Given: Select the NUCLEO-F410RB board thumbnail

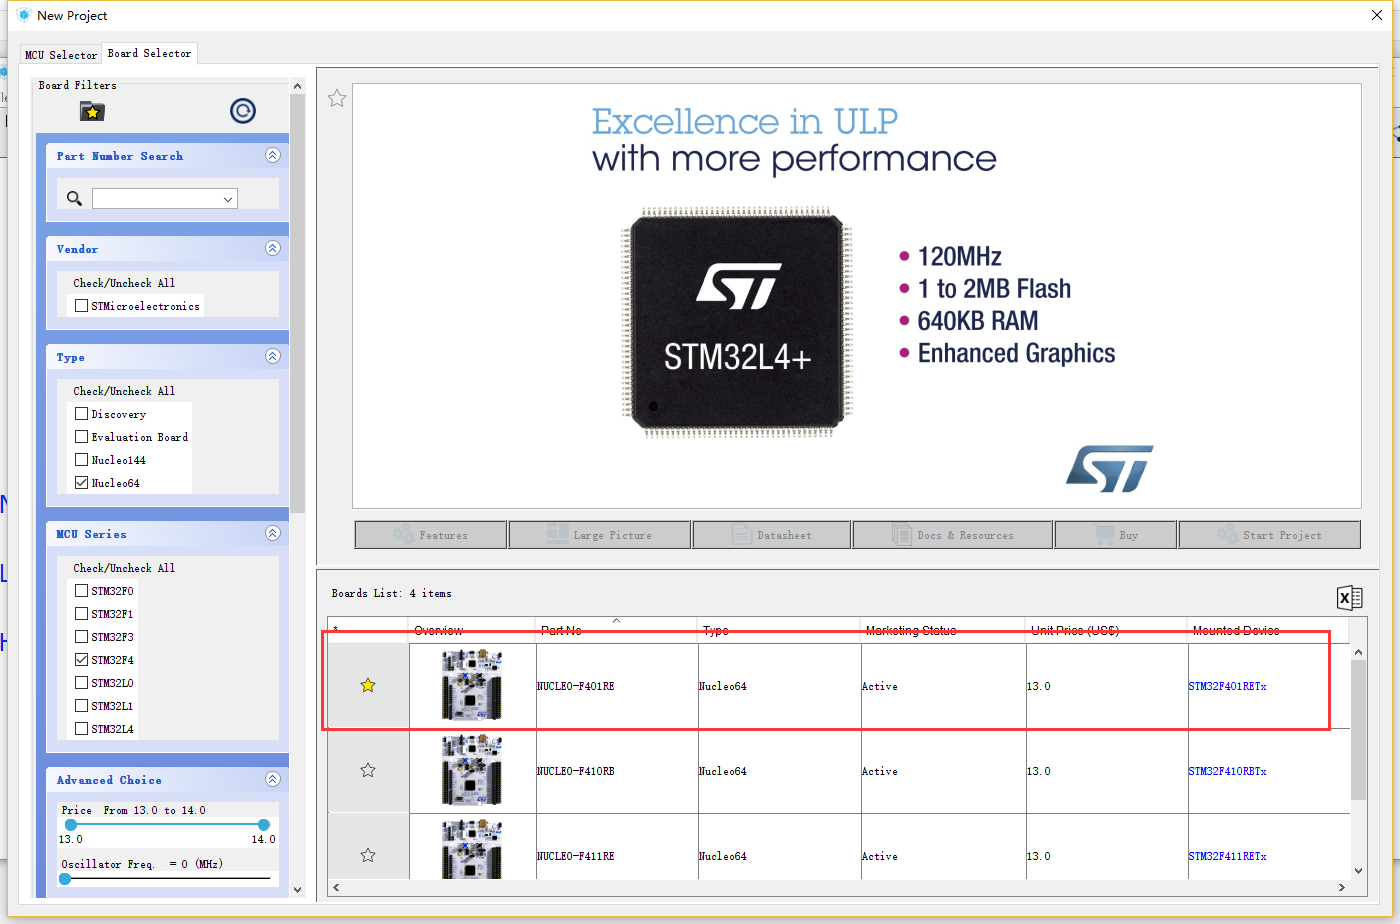Looking at the screenshot, I should click(472, 770).
